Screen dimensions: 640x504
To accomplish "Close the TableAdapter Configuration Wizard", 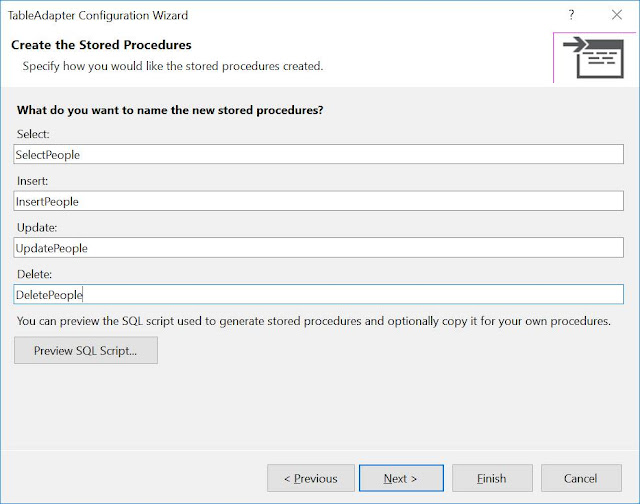I will [x=615, y=16].
